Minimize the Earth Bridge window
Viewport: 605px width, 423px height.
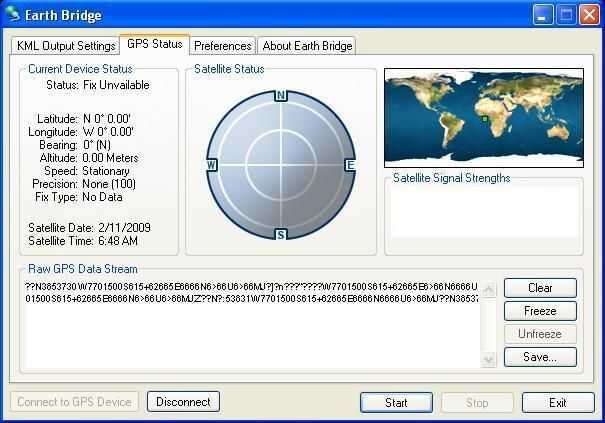pos(543,15)
